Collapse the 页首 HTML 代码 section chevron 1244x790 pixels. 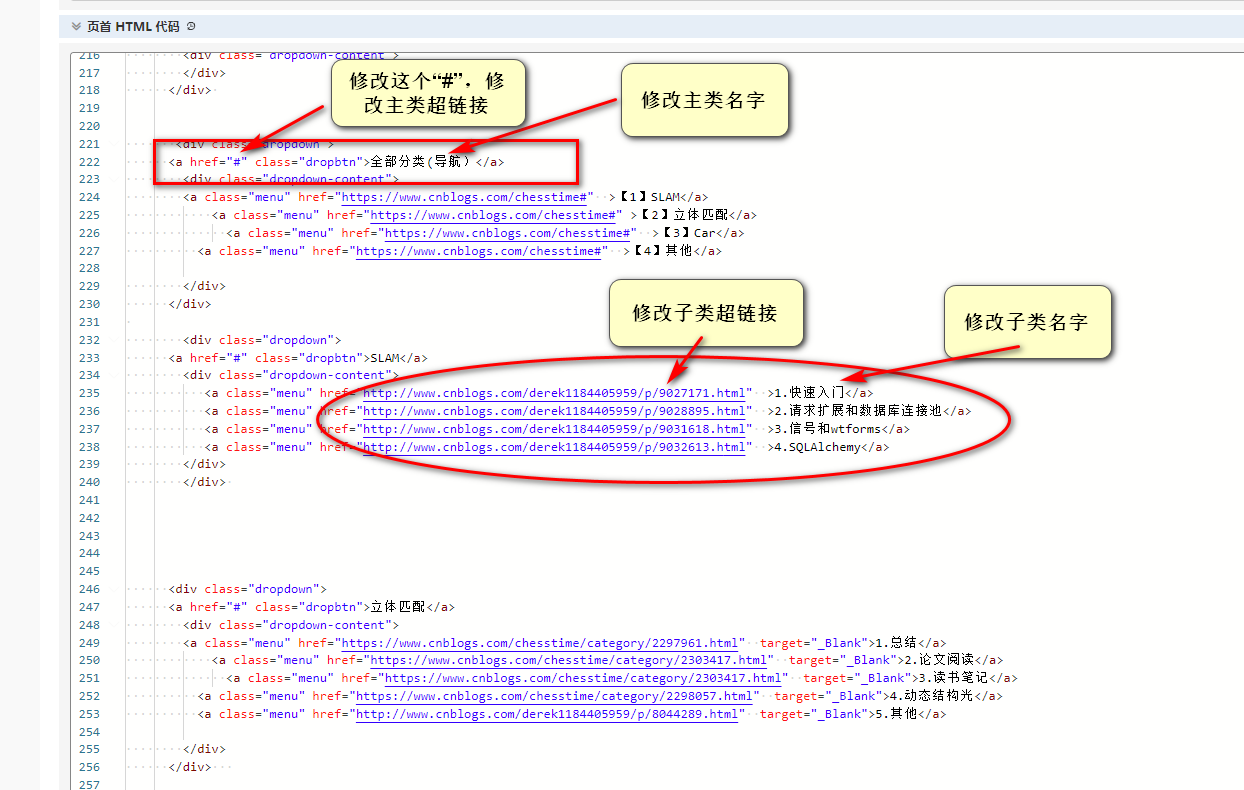pos(76,26)
